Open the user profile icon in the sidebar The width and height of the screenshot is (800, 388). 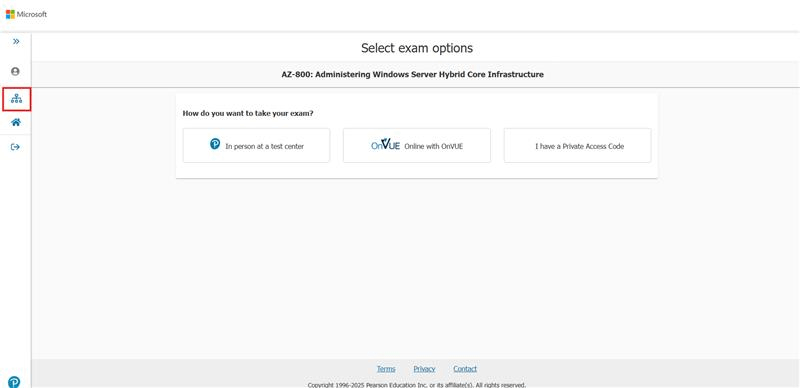(15, 71)
